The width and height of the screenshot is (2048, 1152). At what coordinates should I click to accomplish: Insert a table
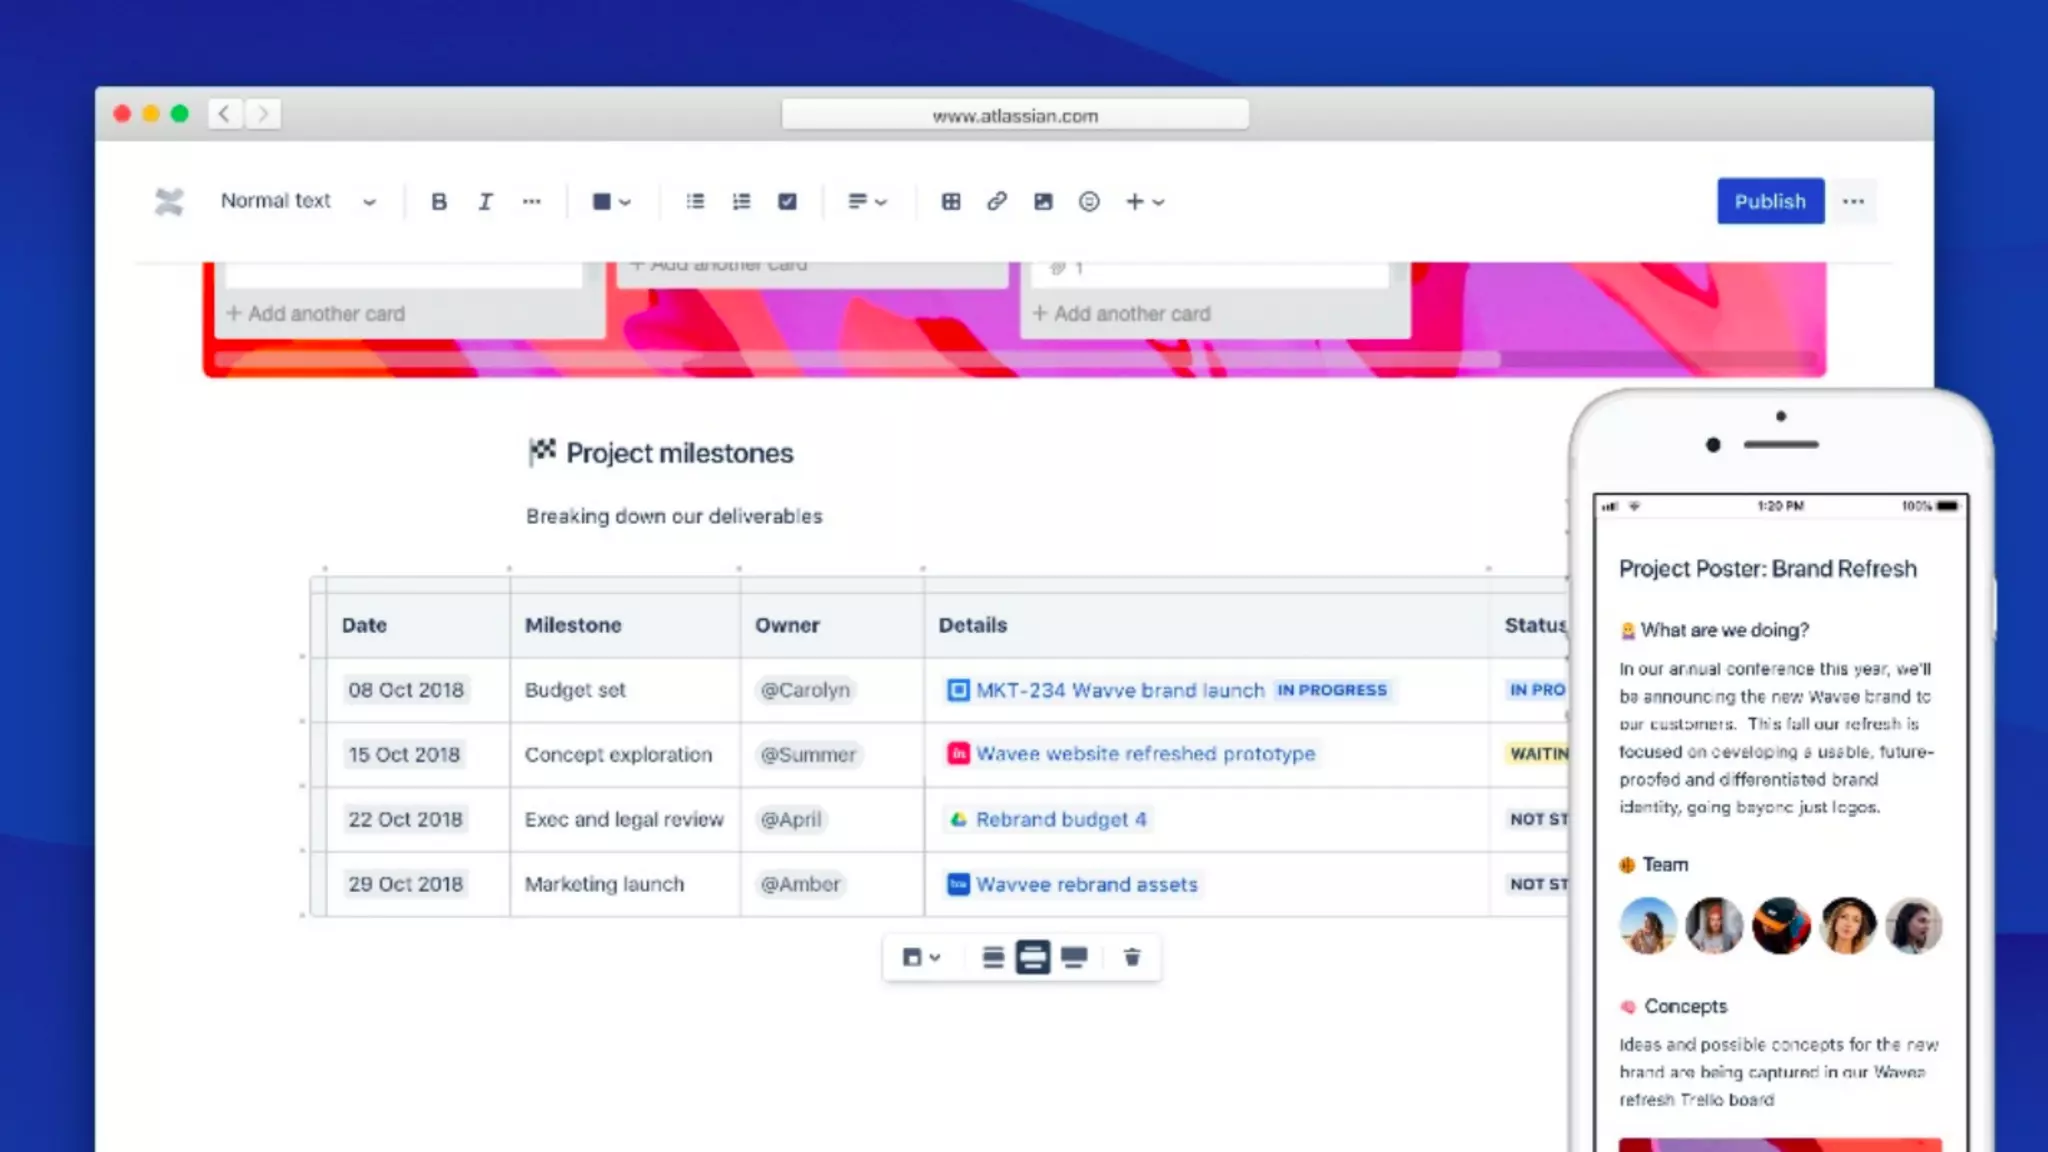pyautogui.click(x=951, y=202)
